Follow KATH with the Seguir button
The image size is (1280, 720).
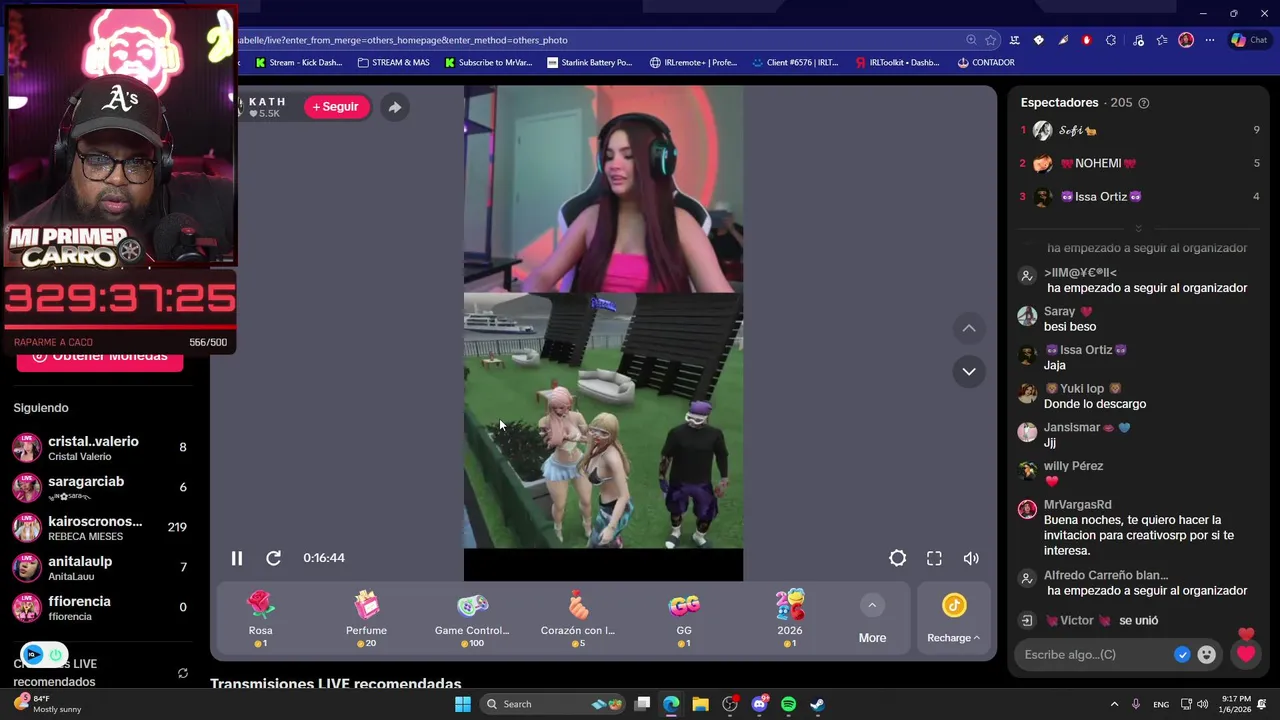pyautogui.click(x=336, y=107)
